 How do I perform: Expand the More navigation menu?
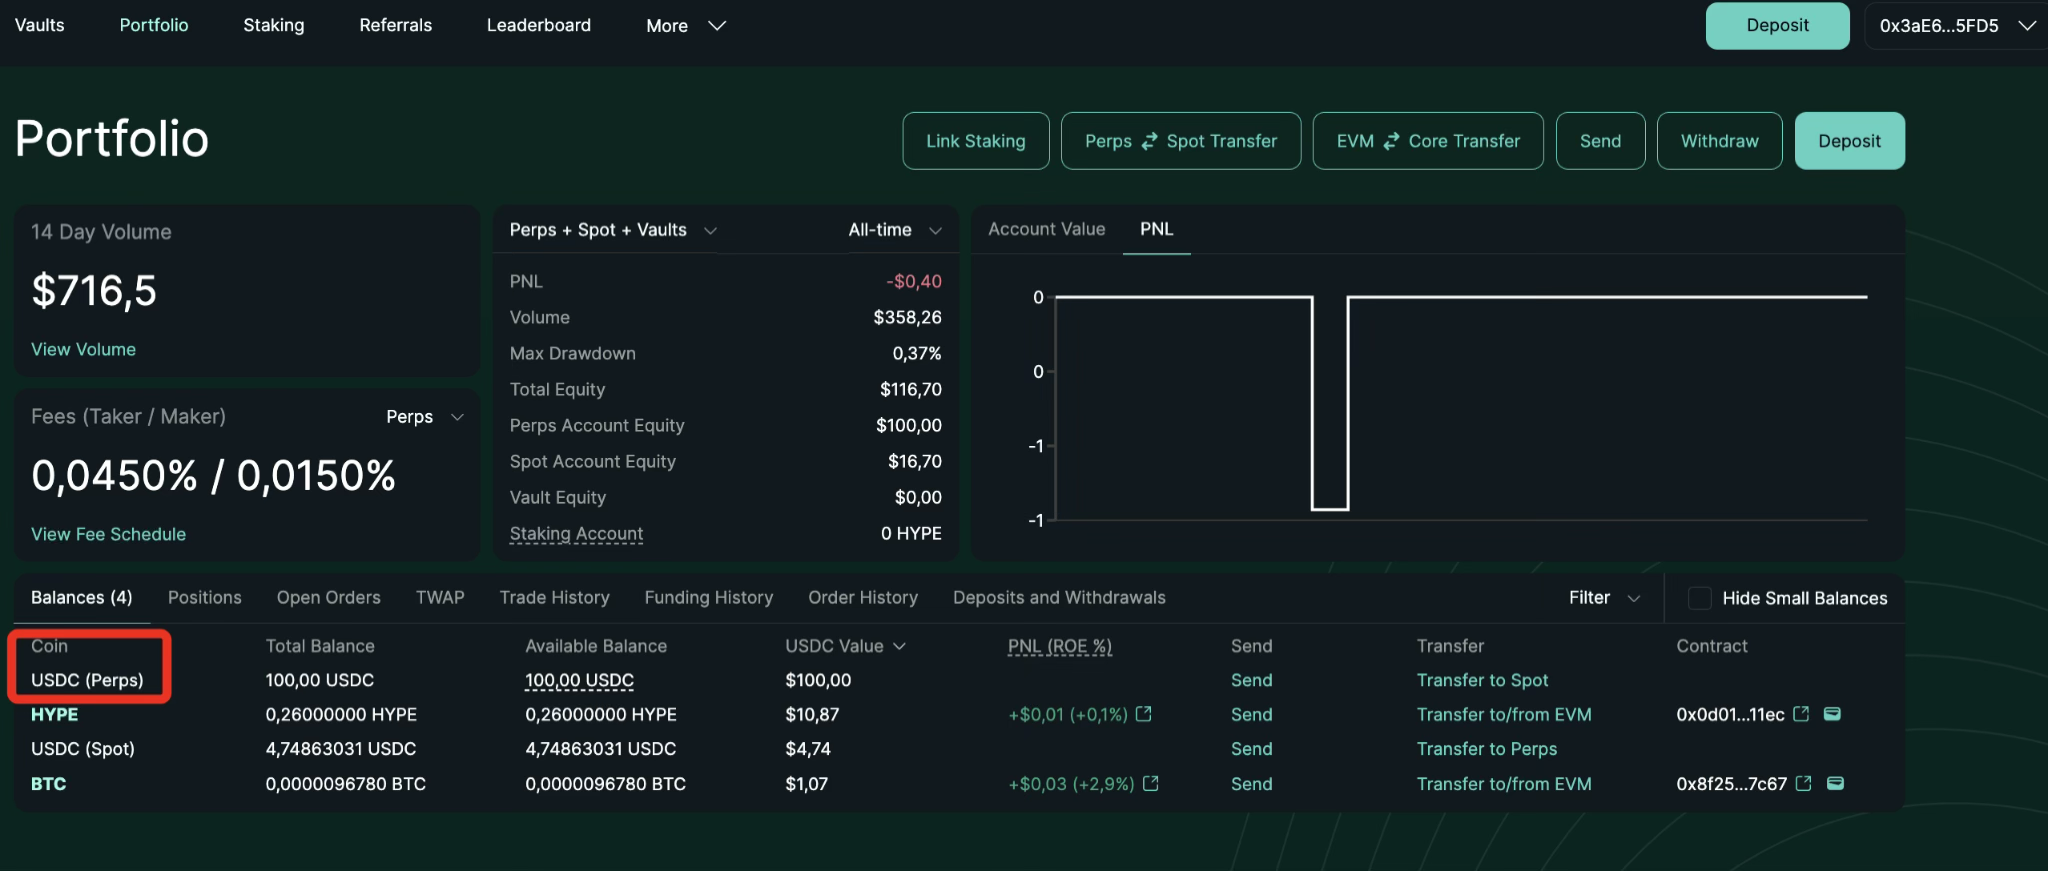685,26
